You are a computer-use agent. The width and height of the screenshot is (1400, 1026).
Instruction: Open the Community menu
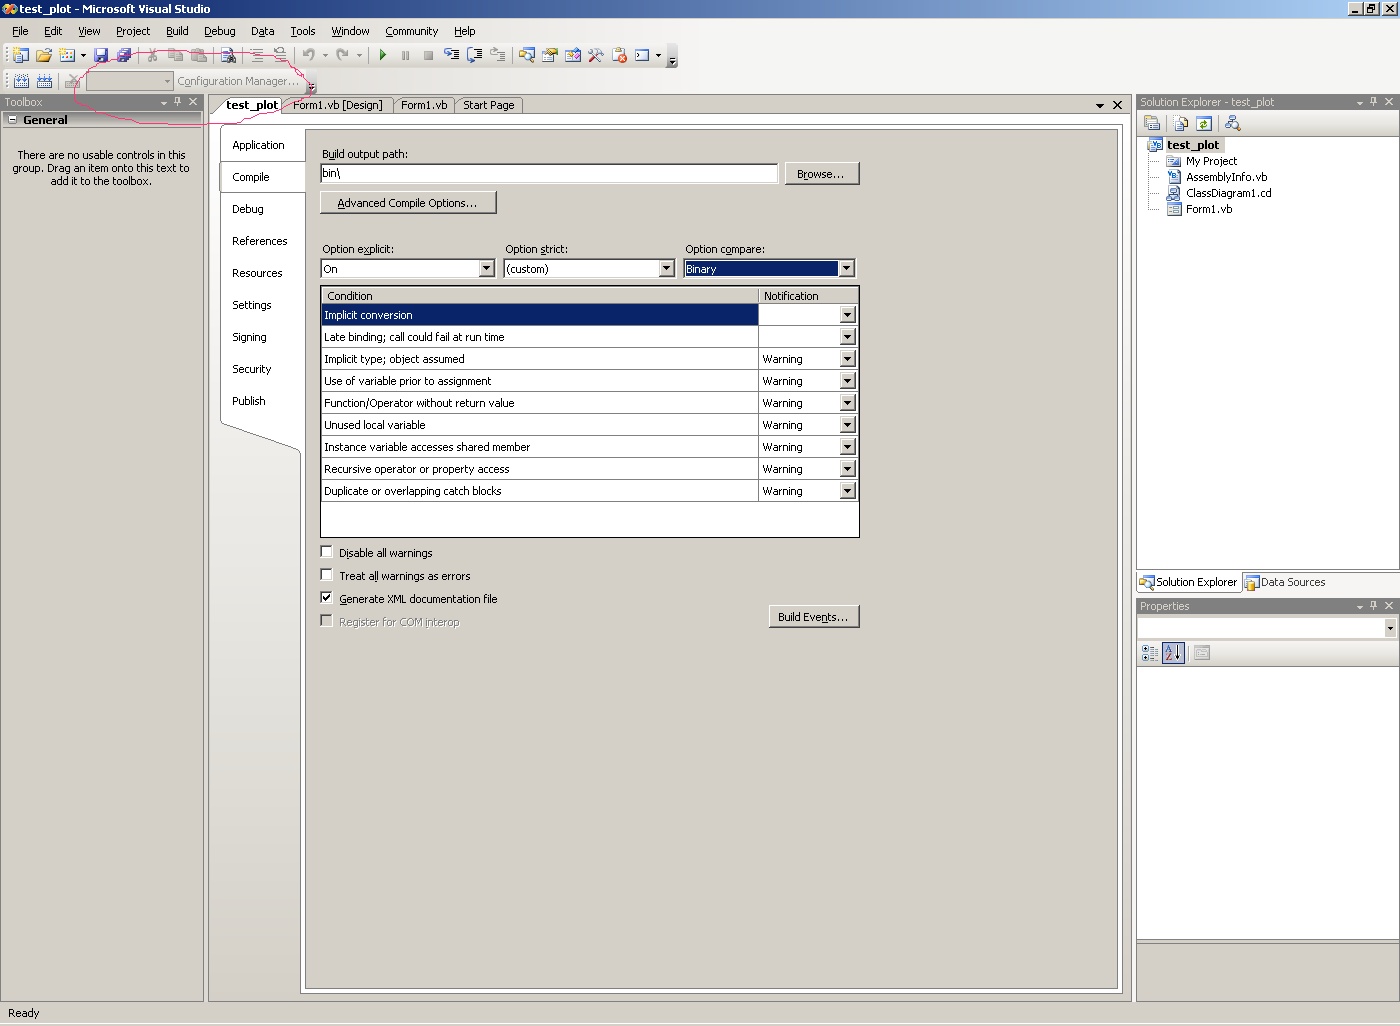point(412,31)
